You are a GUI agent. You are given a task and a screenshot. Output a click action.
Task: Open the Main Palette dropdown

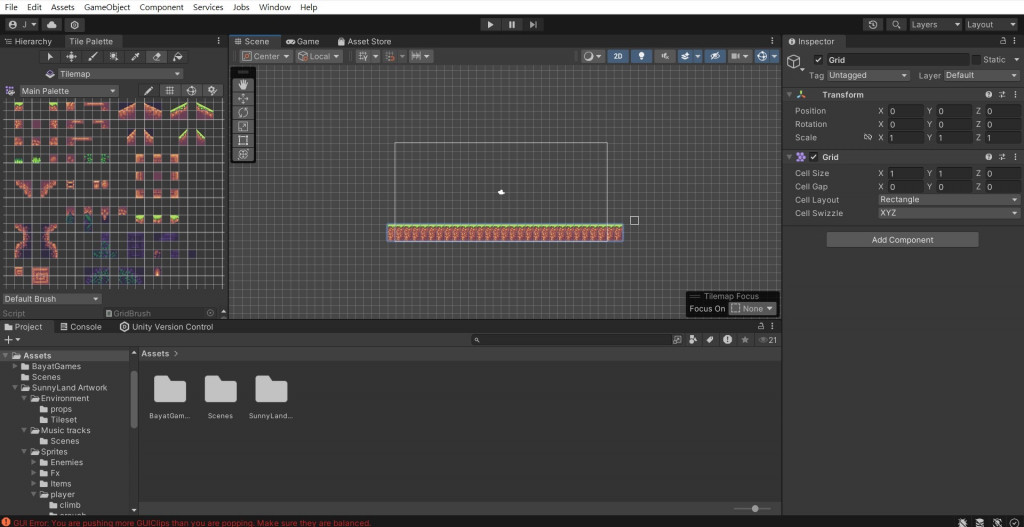(x=69, y=91)
